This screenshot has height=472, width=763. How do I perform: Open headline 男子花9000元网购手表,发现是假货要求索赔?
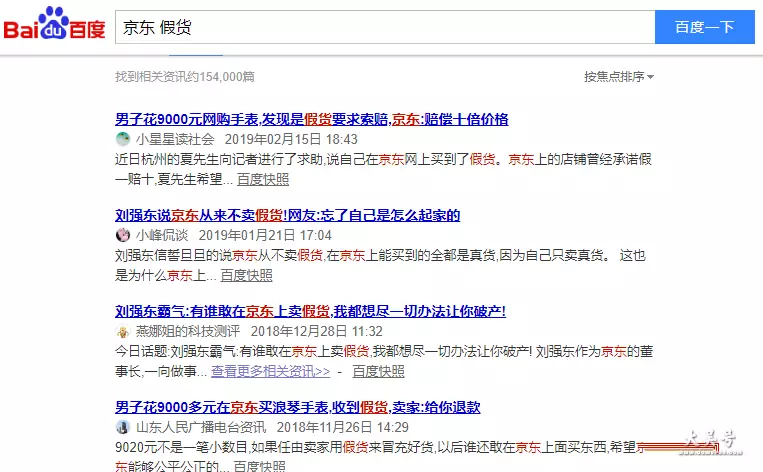coord(311,119)
